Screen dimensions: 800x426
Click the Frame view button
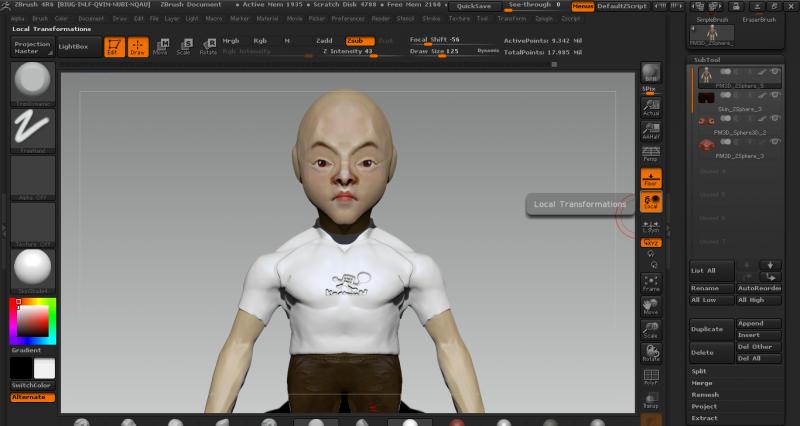pyautogui.click(x=651, y=284)
